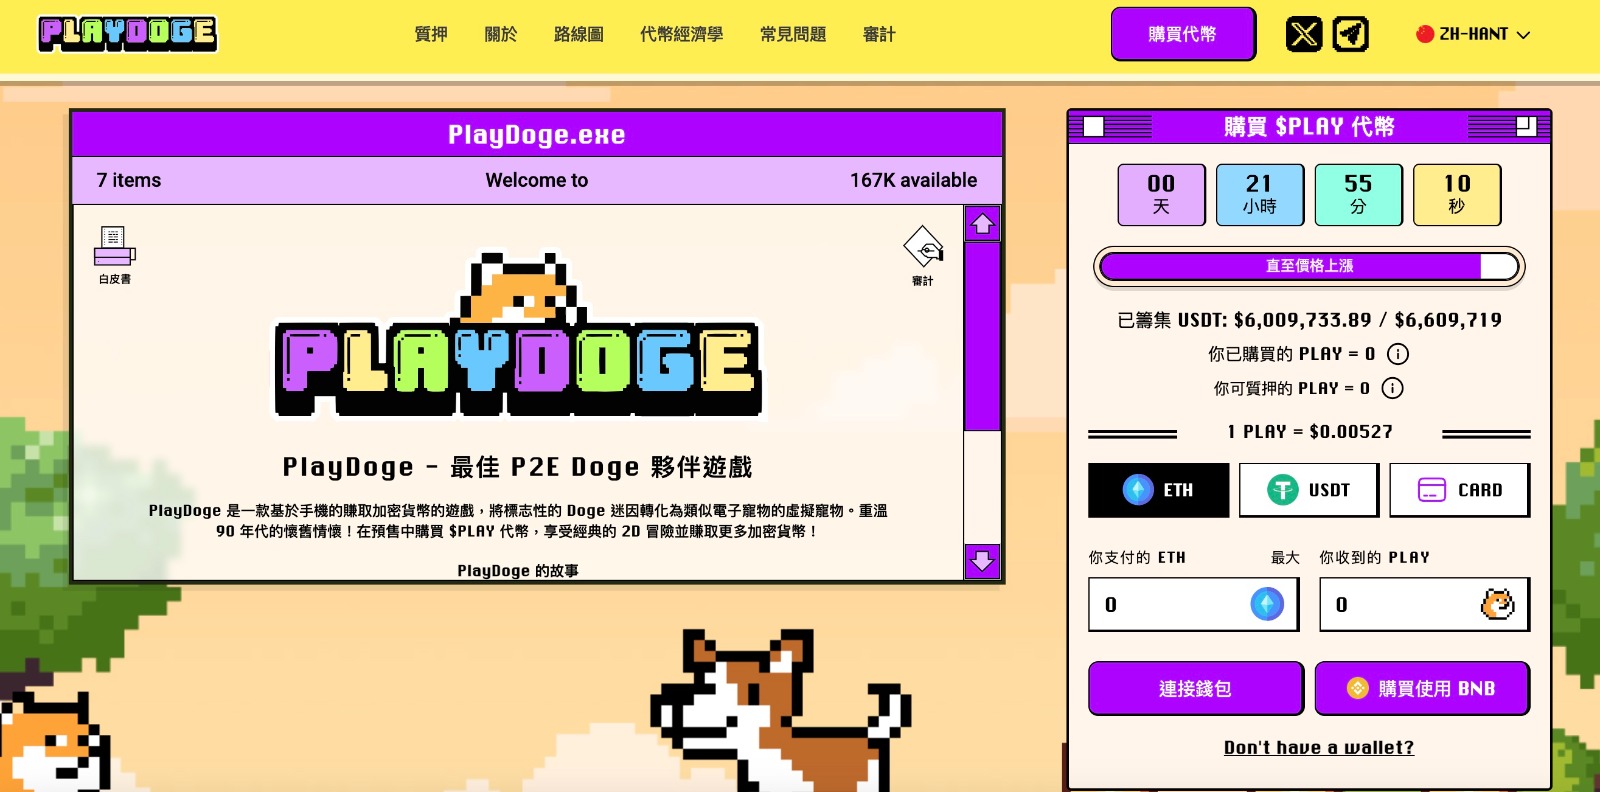This screenshot has width=1600, height=792.
Task: Click the 00 天 countdown box
Action: (x=1161, y=195)
